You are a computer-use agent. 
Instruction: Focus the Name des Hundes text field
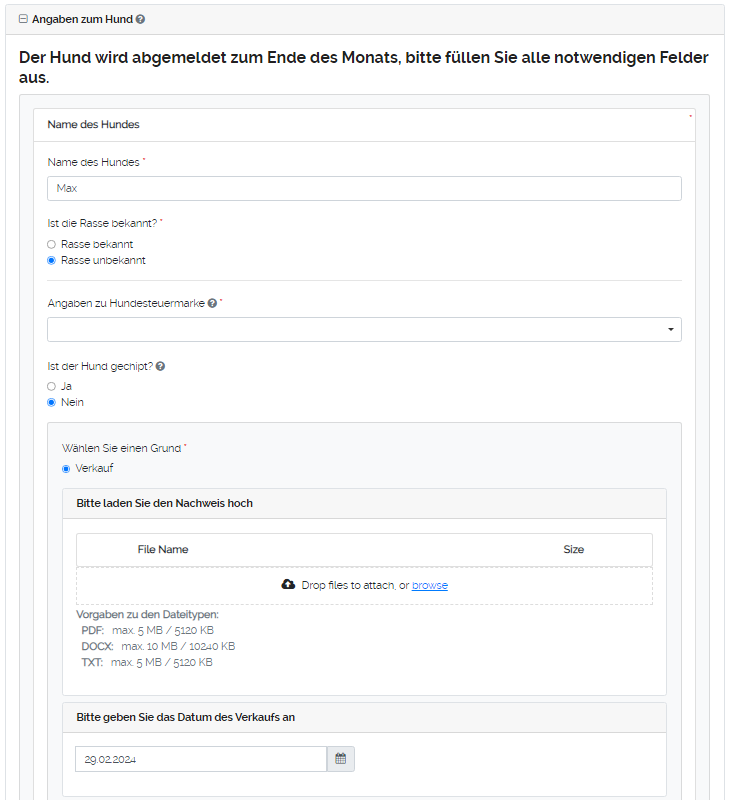[x=364, y=188]
